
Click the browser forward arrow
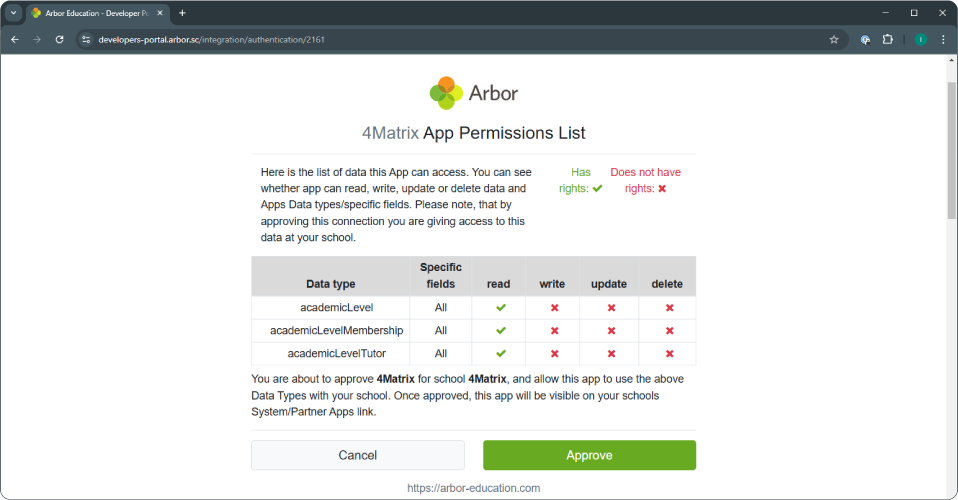(37, 40)
